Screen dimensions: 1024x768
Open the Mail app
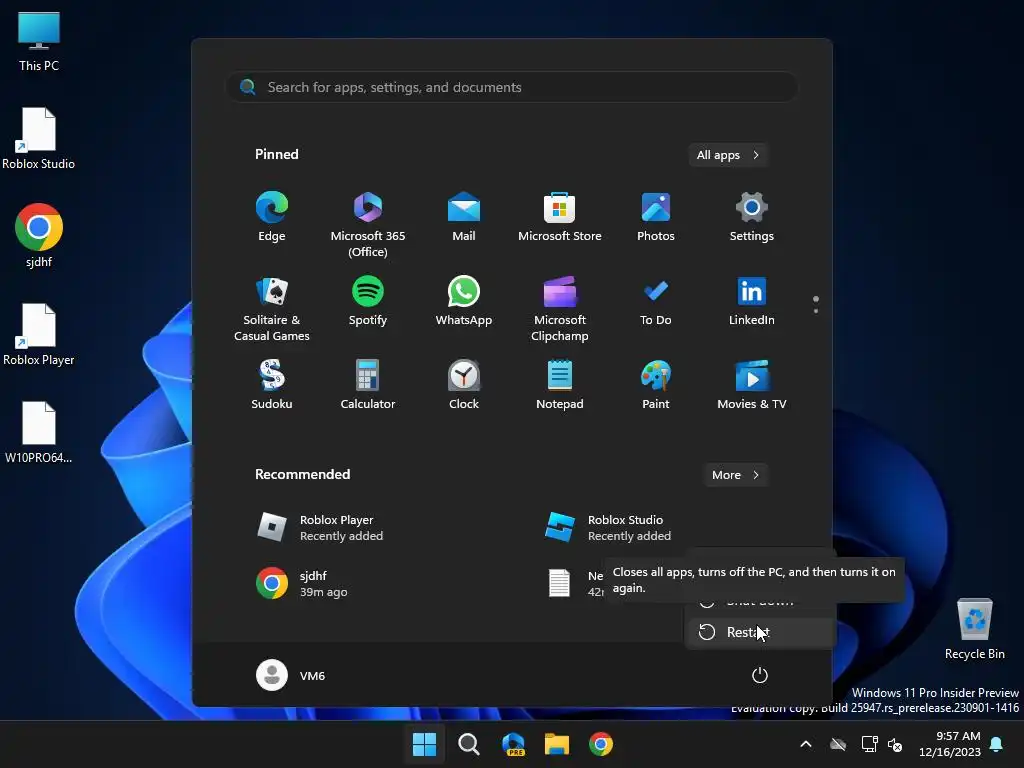464,217
